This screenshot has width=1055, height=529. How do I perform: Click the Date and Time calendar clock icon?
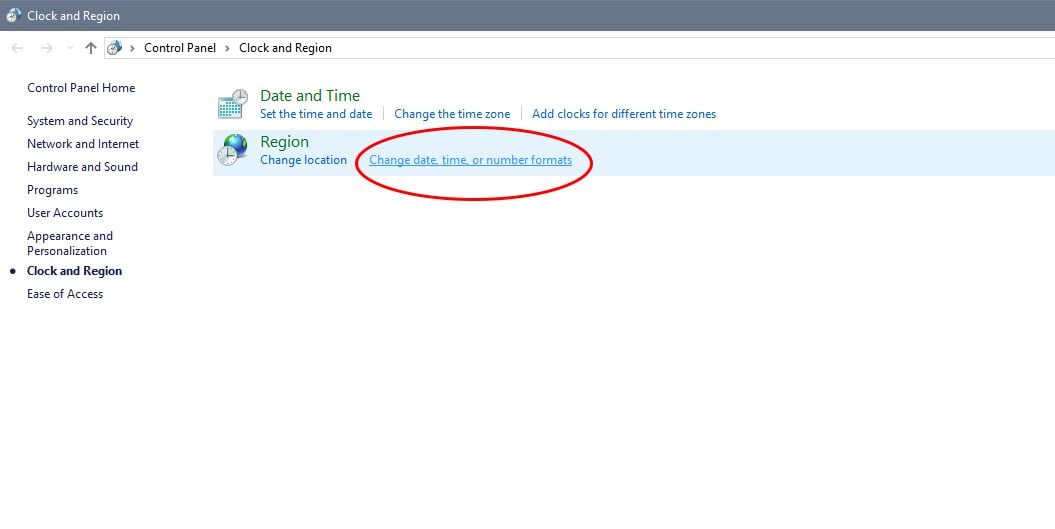232,104
